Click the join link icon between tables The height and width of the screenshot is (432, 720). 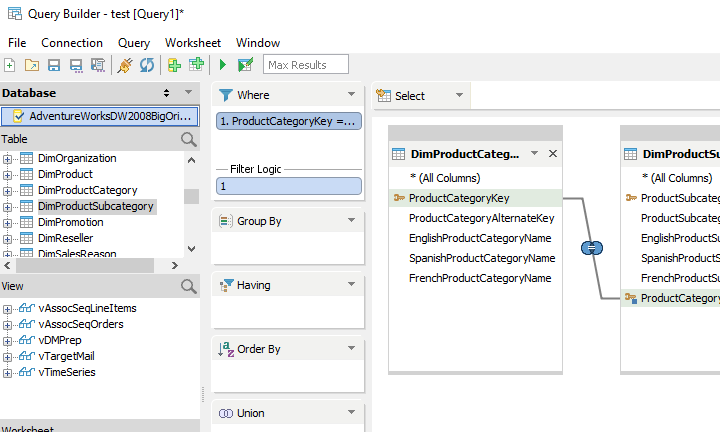tap(592, 248)
